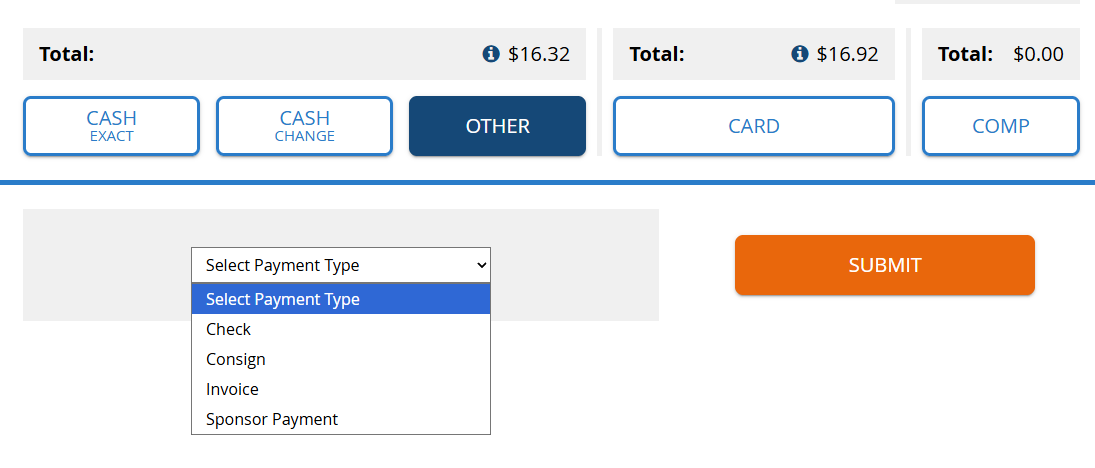Select the OTHER payment method button
Image resolution: width=1095 pixels, height=468 pixels.
[x=497, y=126]
